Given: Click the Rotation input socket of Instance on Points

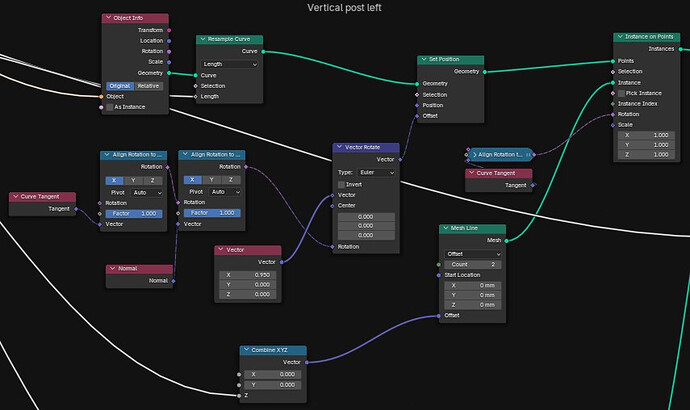Looking at the screenshot, I should [613, 114].
